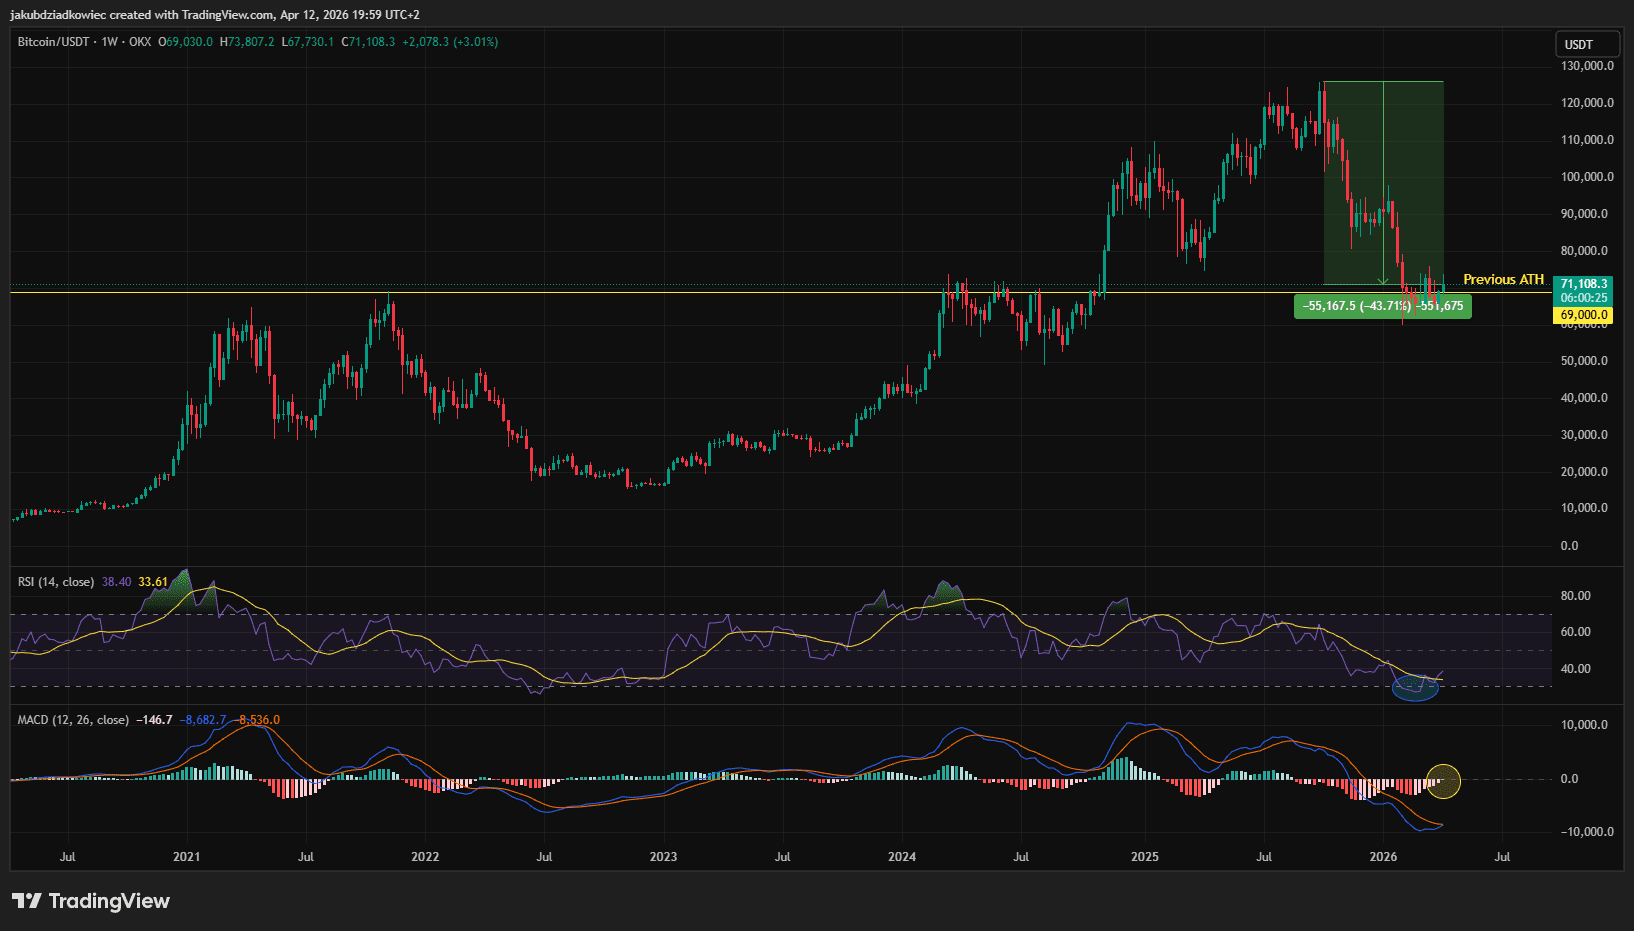Click the yellow circle on MACD histogram
The image size is (1634, 931).
1443,780
